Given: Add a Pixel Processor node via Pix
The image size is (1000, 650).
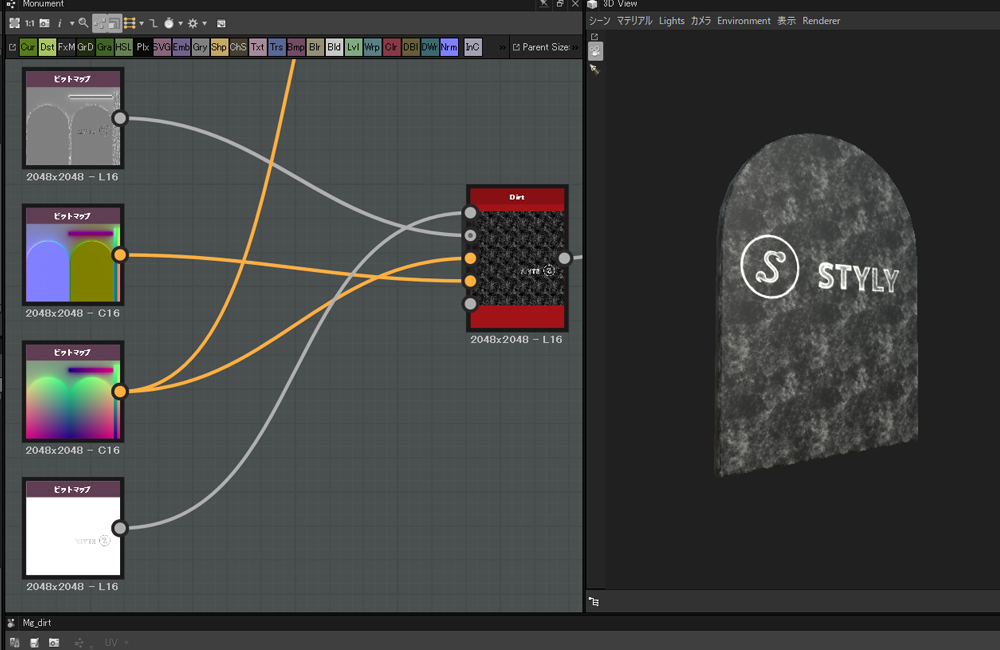Looking at the screenshot, I should coord(143,47).
